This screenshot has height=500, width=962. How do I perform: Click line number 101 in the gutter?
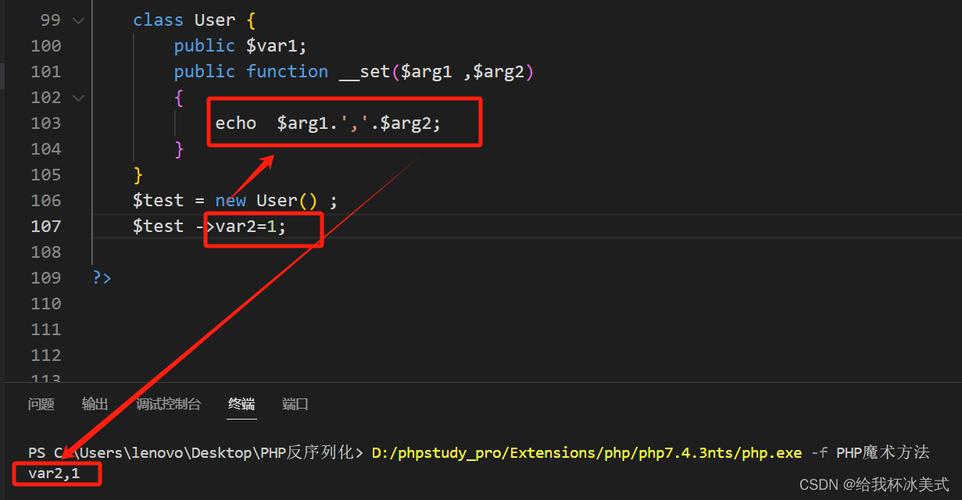[x=46, y=72]
